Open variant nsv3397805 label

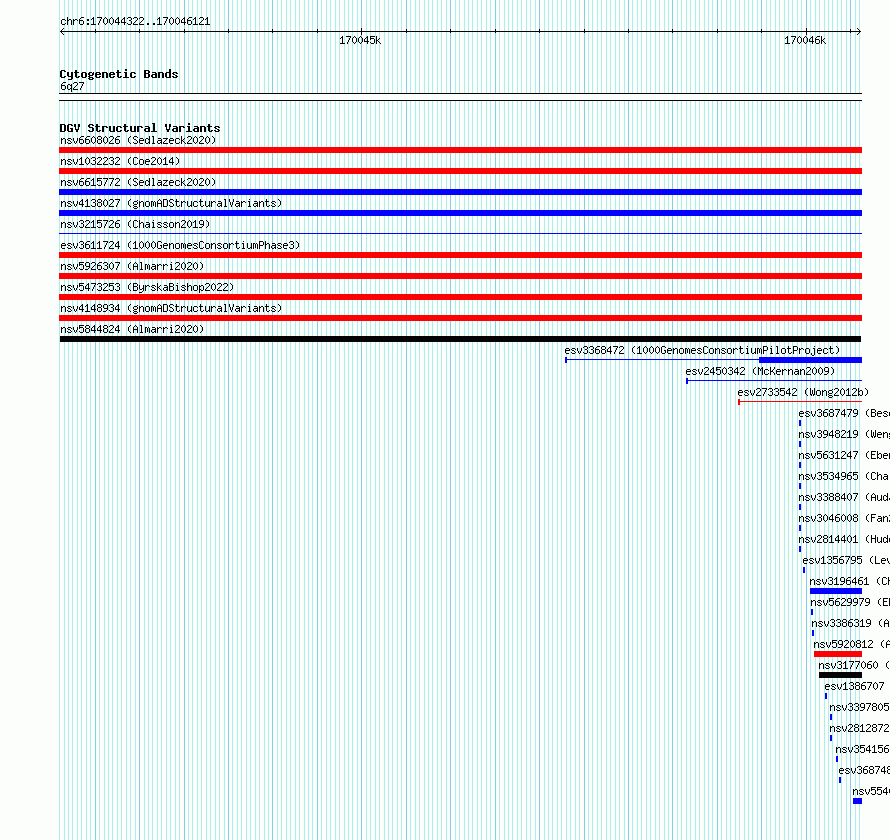click(x=859, y=707)
